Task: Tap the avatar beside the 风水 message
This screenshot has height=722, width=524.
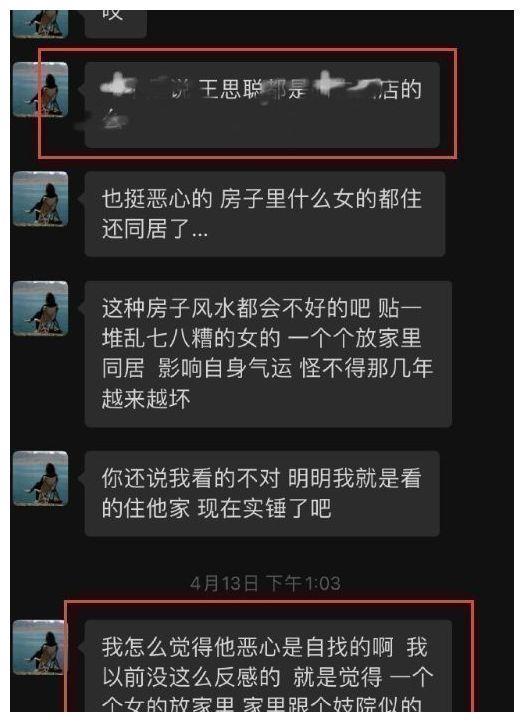Action: [x=41, y=308]
